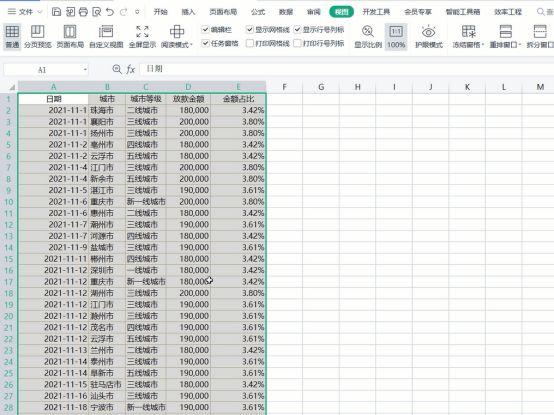Uncheck the 显示网格线 show gridlines checkbox
554x415 pixels.
250,30
